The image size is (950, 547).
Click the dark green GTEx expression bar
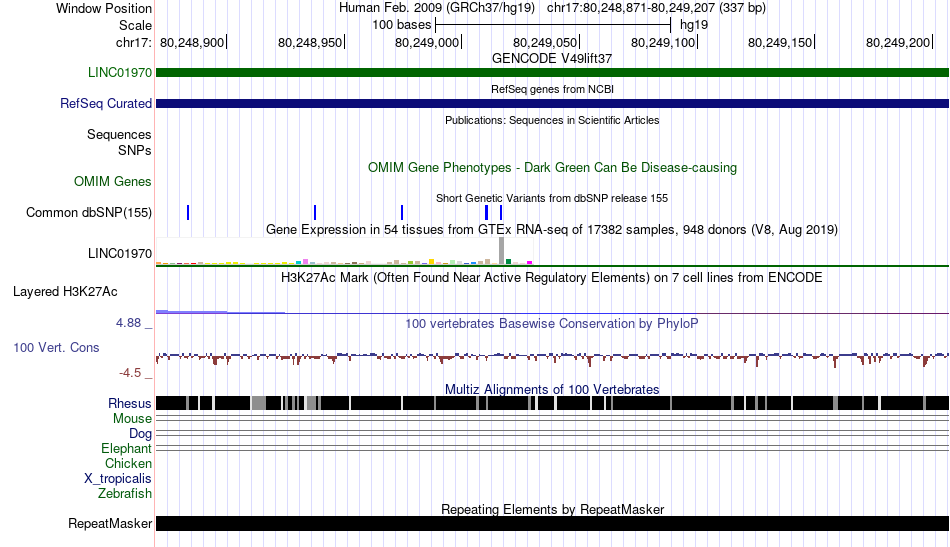[508, 262]
